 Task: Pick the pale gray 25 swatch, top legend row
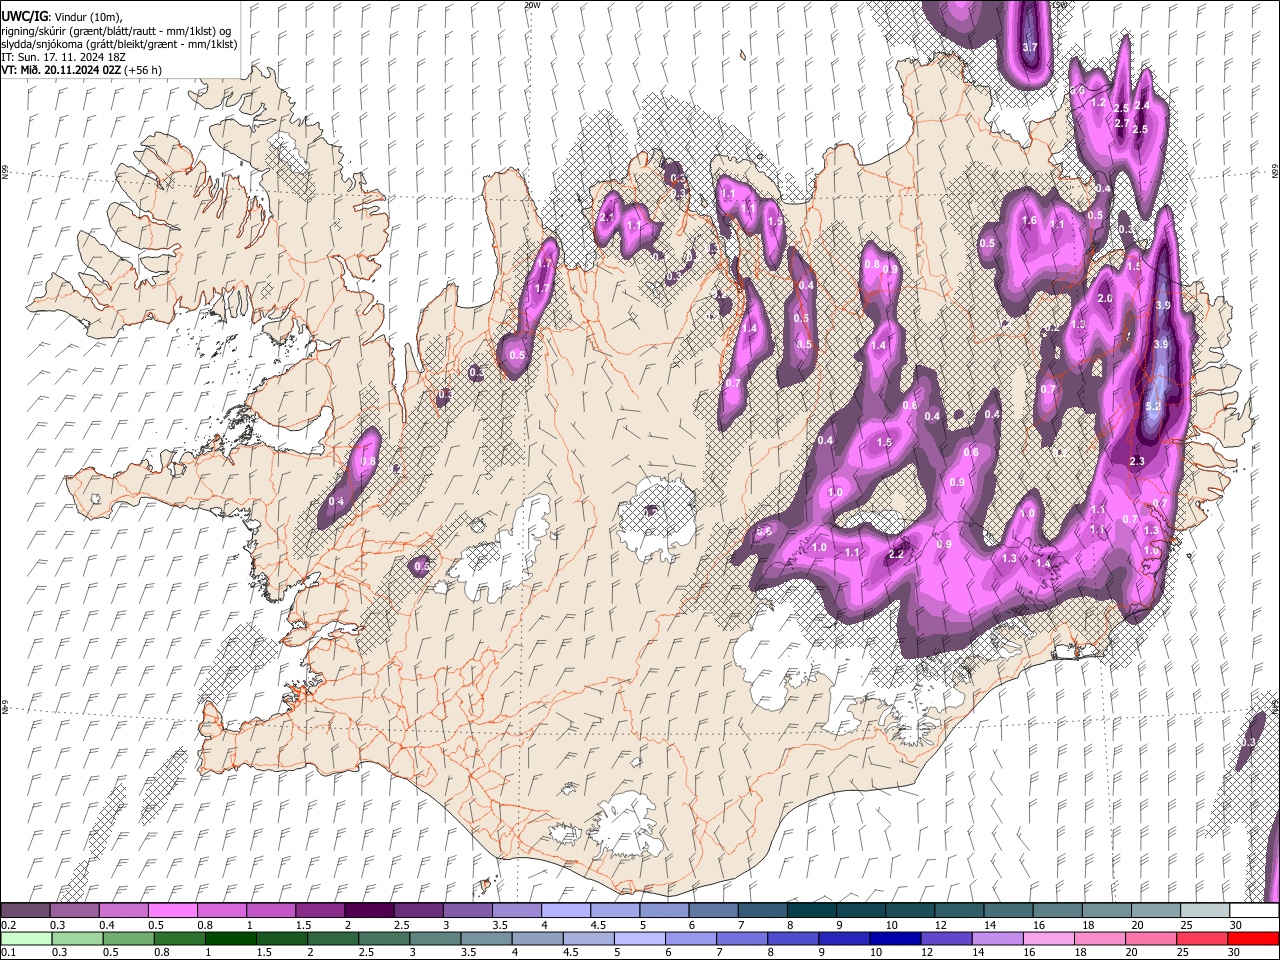pos(1205,911)
